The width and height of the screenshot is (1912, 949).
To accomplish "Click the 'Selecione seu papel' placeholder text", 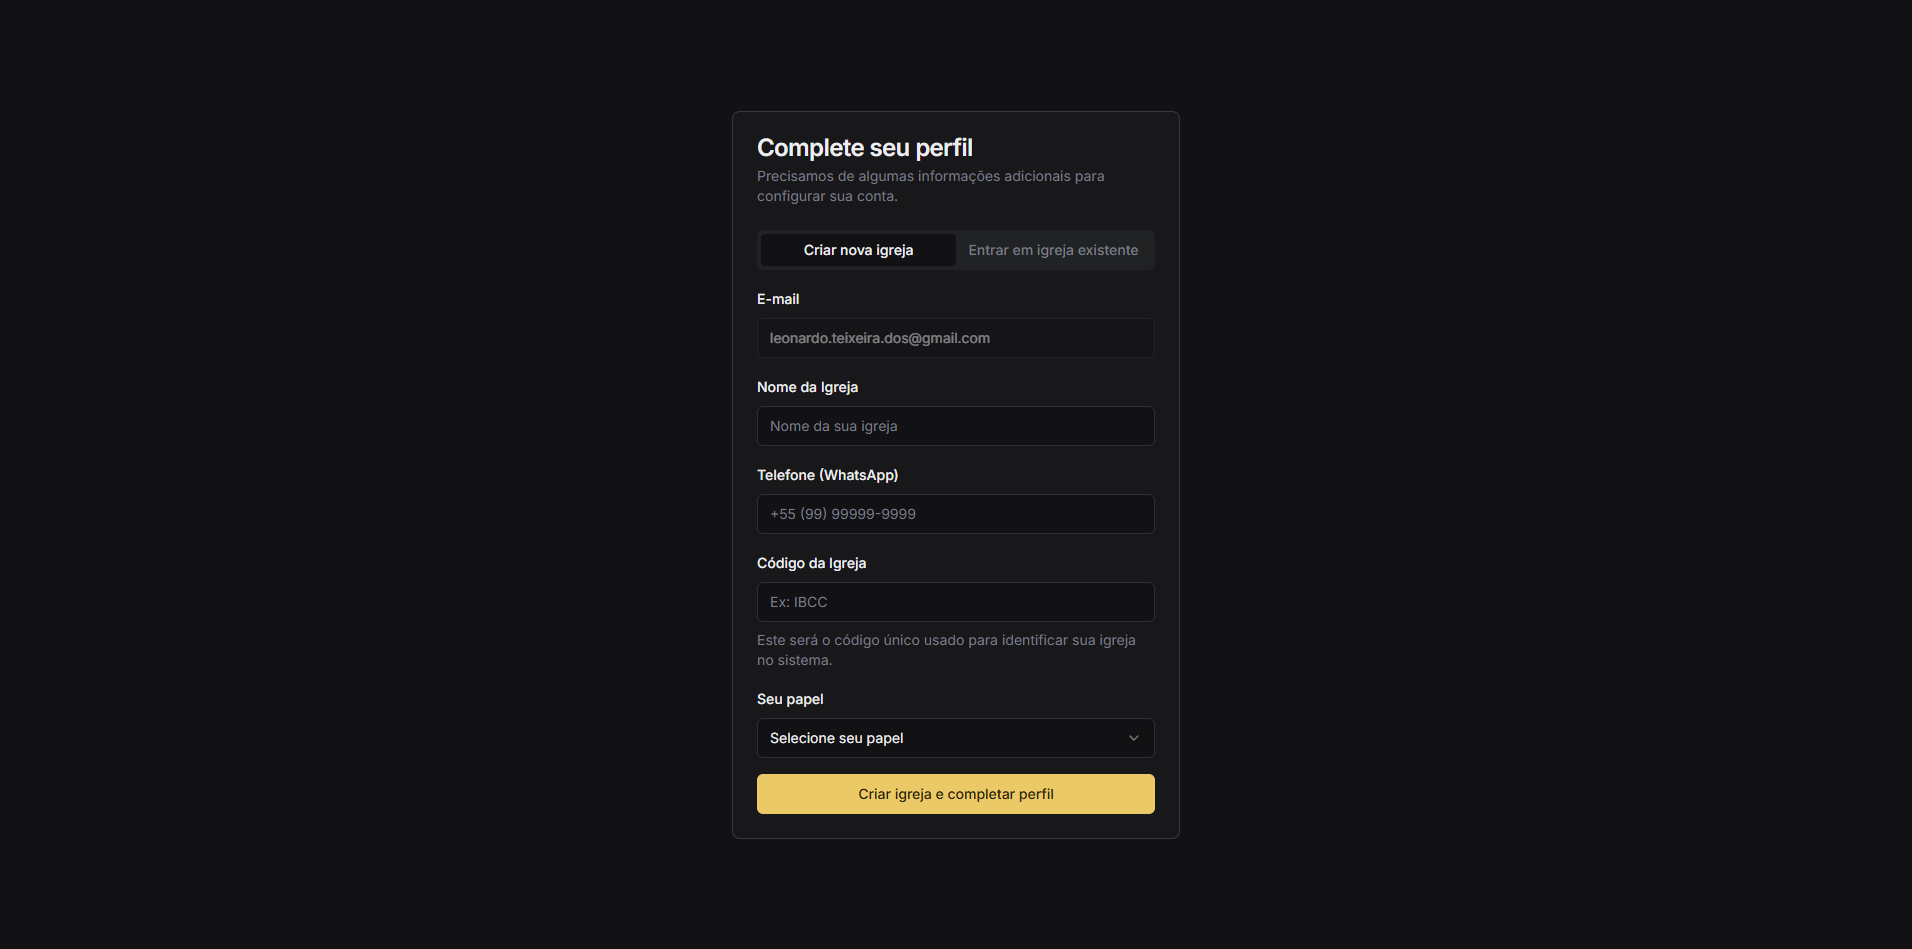I will coord(836,738).
